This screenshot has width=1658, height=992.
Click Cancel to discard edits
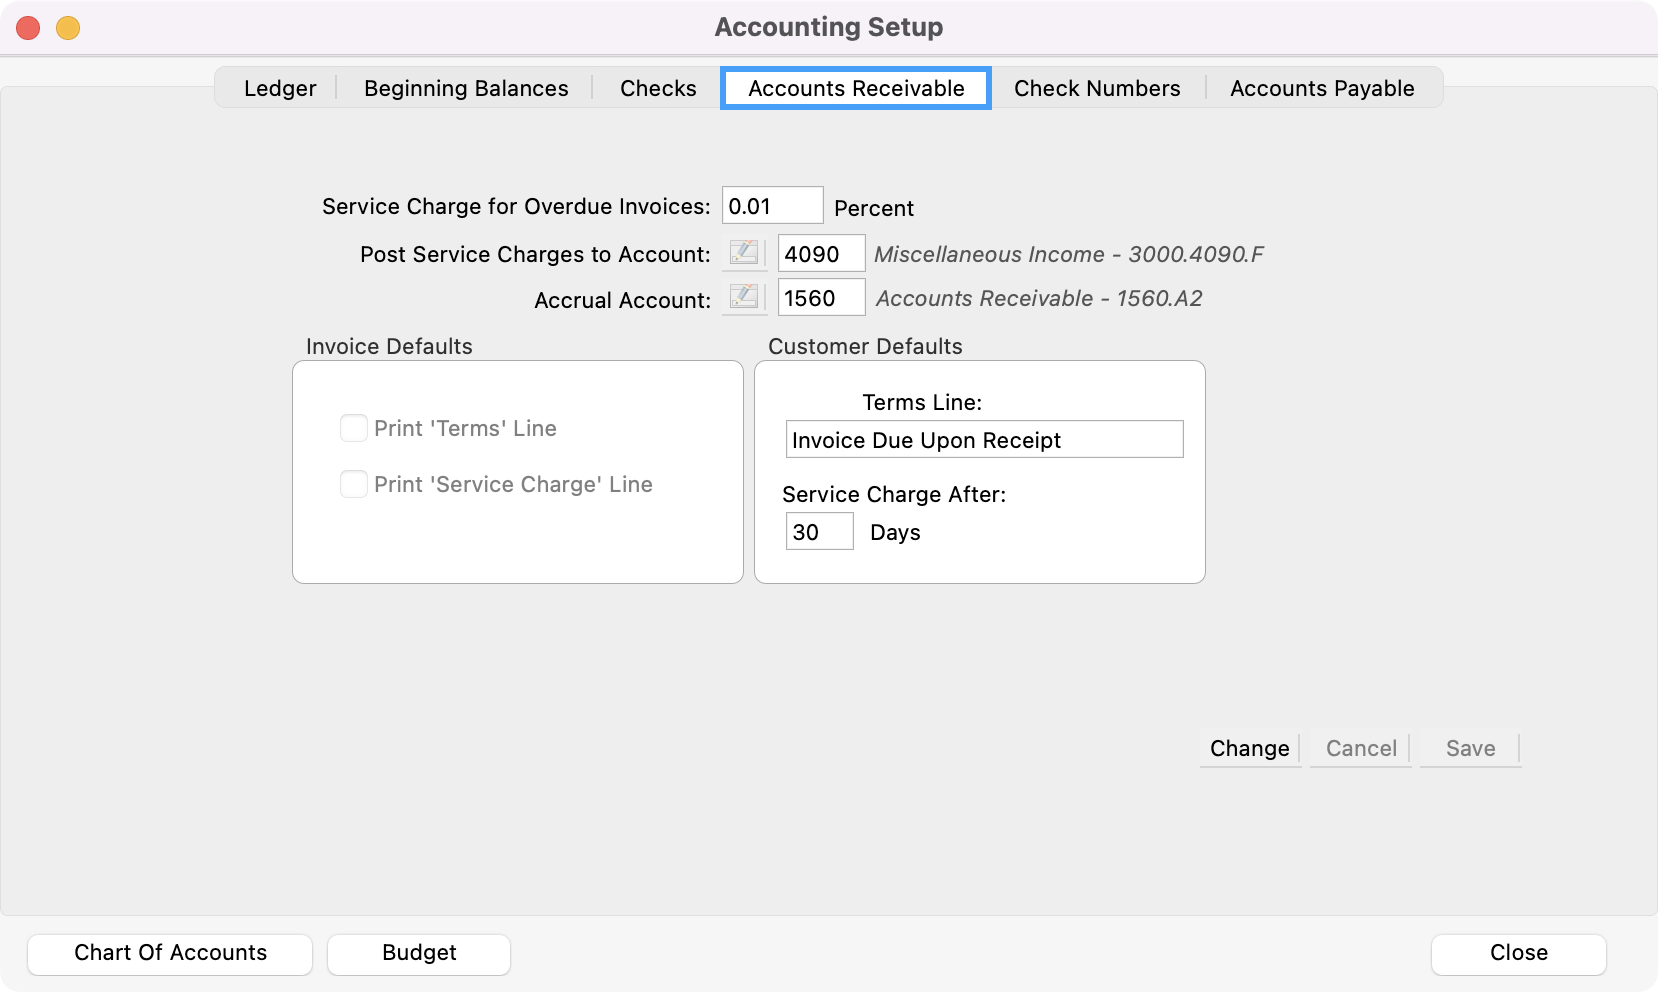(x=1361, y=748)
